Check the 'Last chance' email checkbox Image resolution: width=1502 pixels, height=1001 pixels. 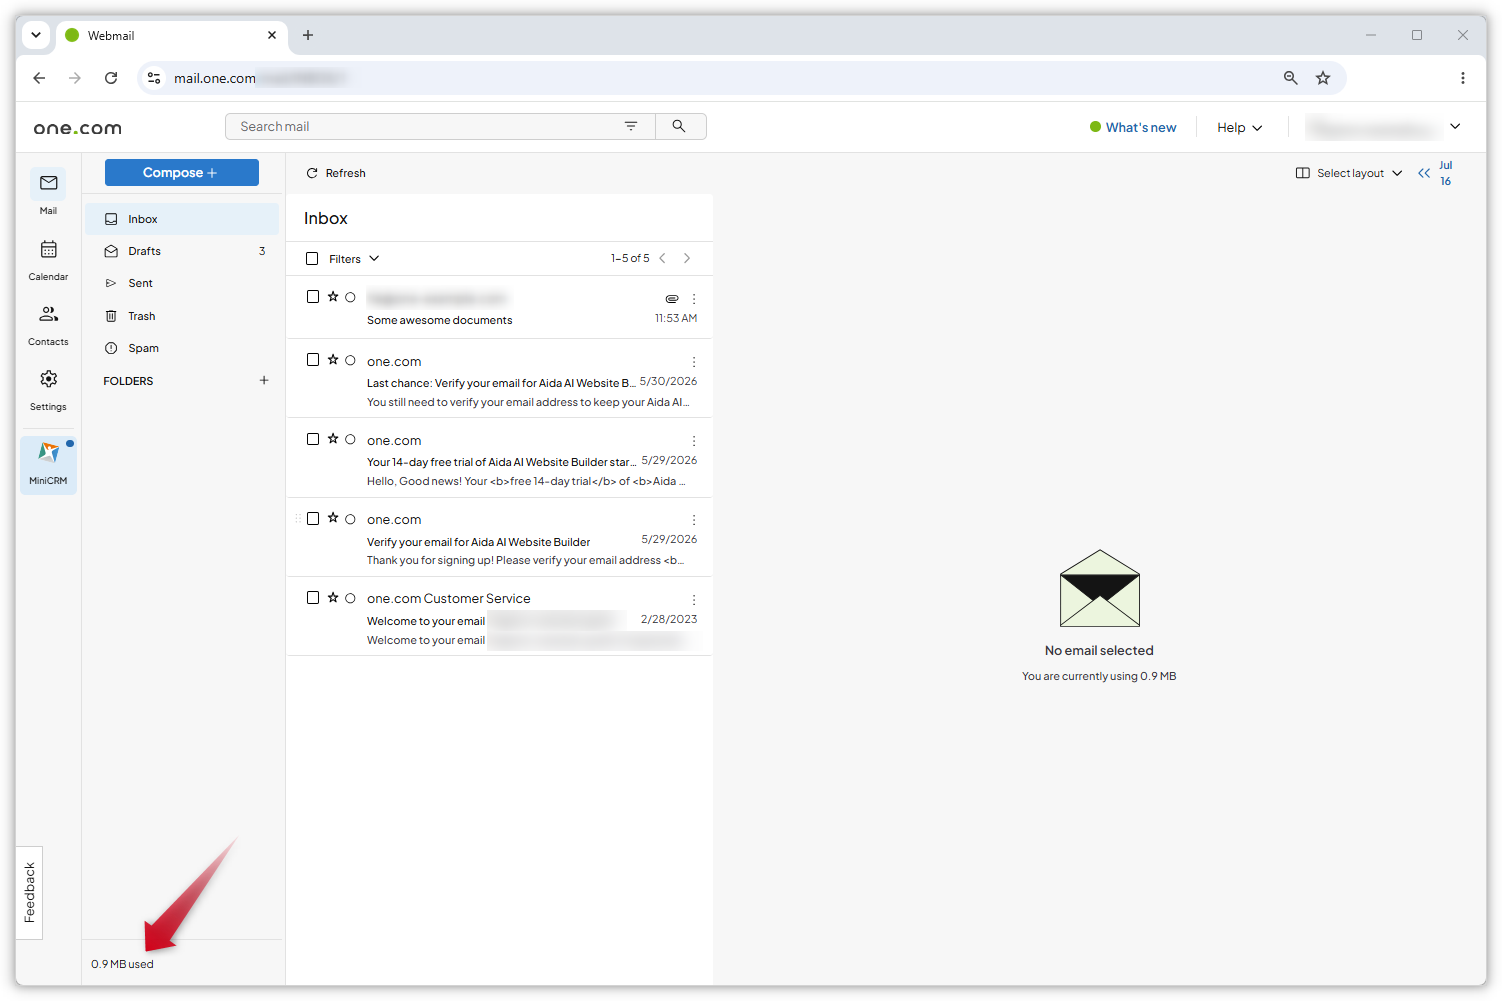click(313, 360)
